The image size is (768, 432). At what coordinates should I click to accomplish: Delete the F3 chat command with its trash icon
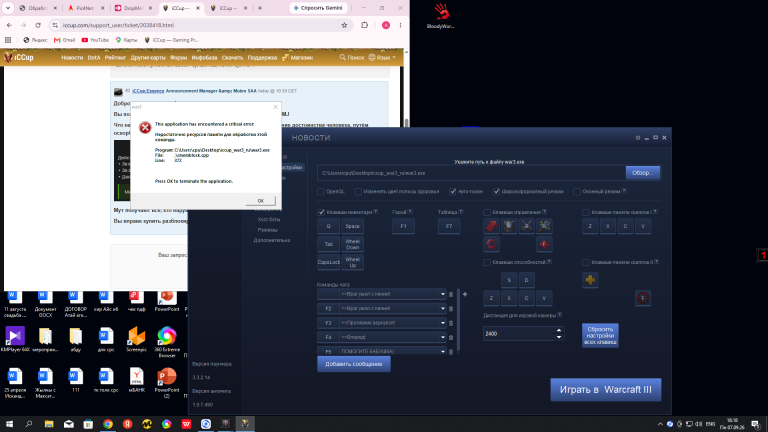[x=451, y=323]
